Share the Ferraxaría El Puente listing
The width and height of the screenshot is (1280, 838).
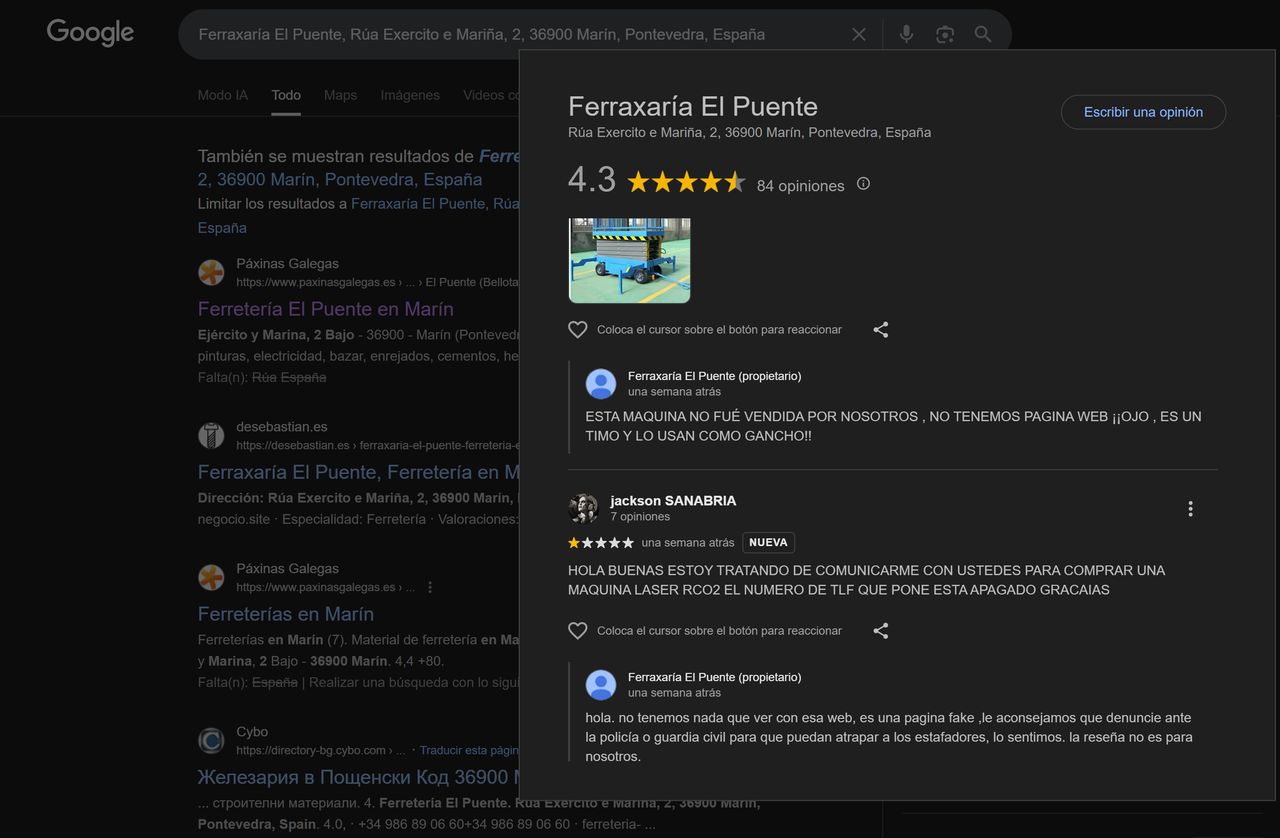coord(880,328)
